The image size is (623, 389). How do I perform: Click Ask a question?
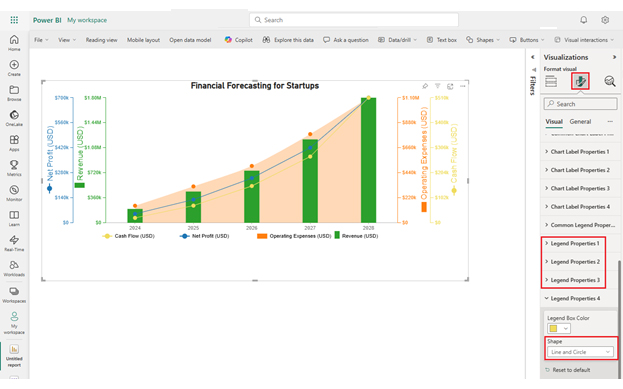click(x=346, y=40)
